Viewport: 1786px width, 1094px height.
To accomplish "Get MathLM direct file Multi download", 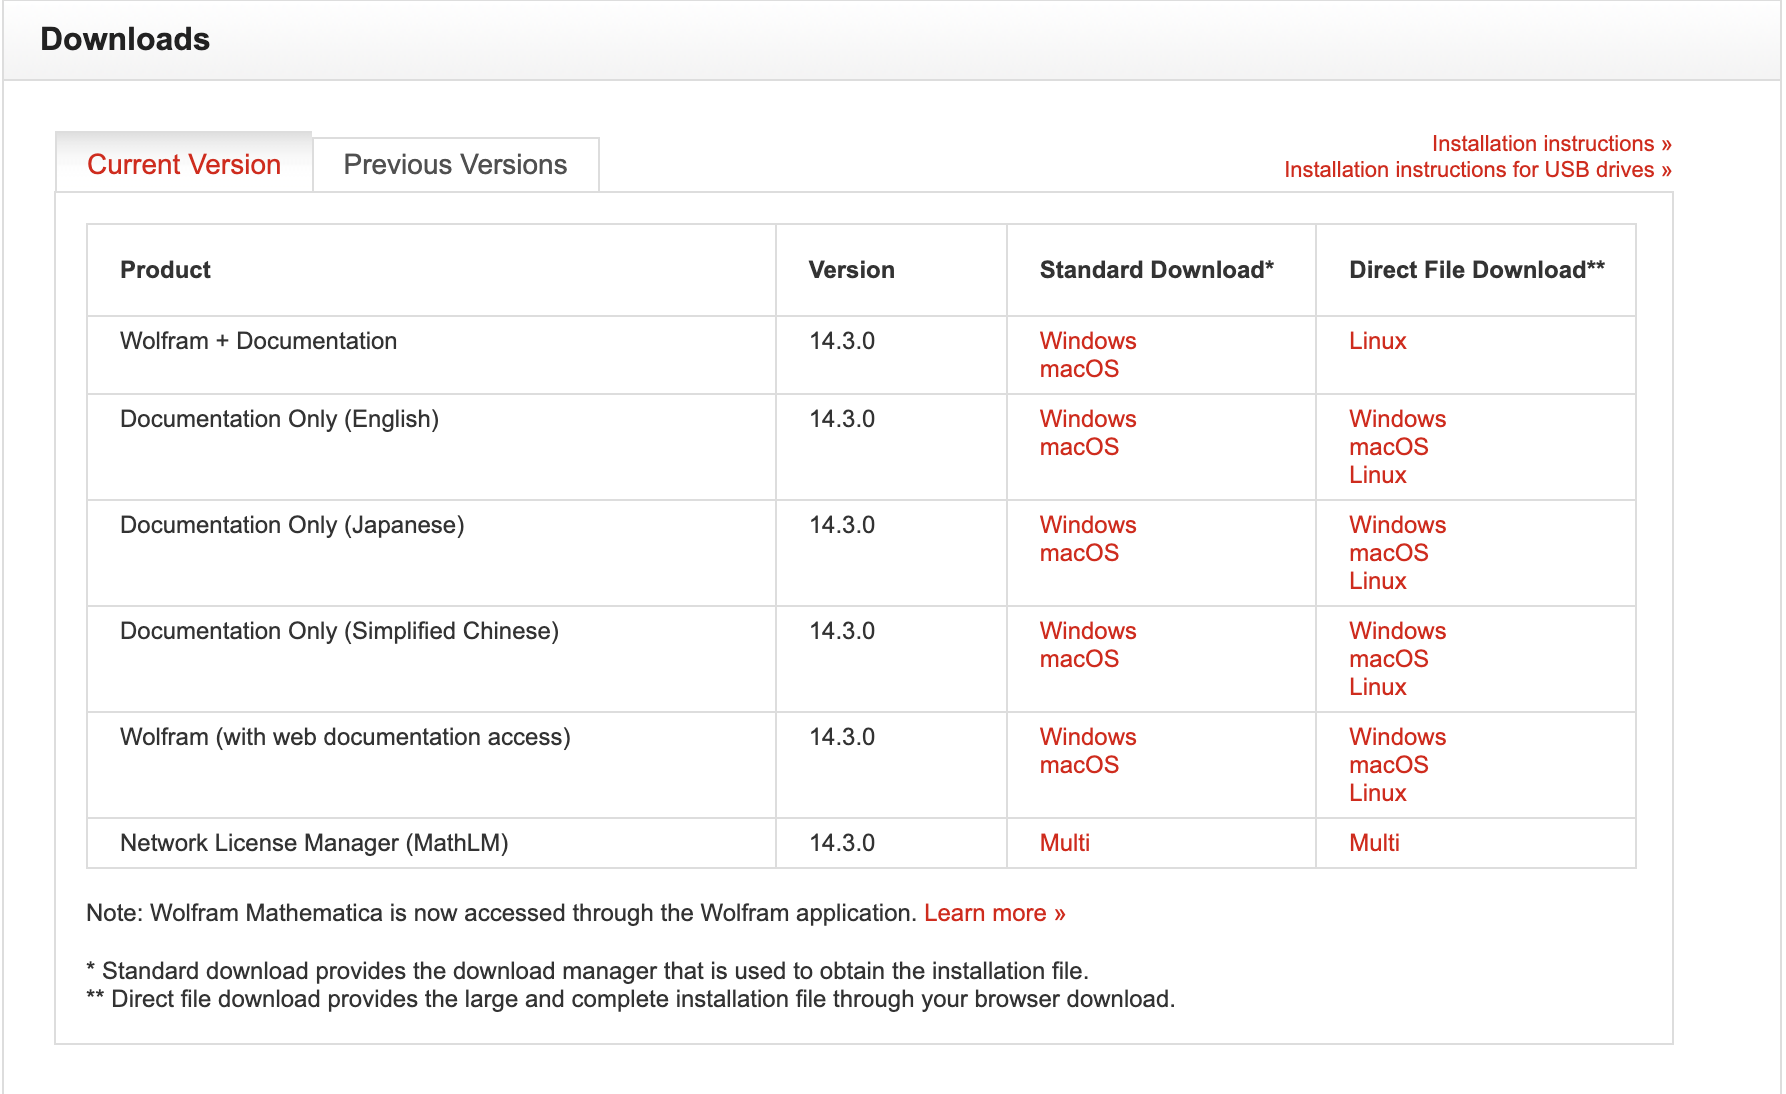I will point(1374,843).
